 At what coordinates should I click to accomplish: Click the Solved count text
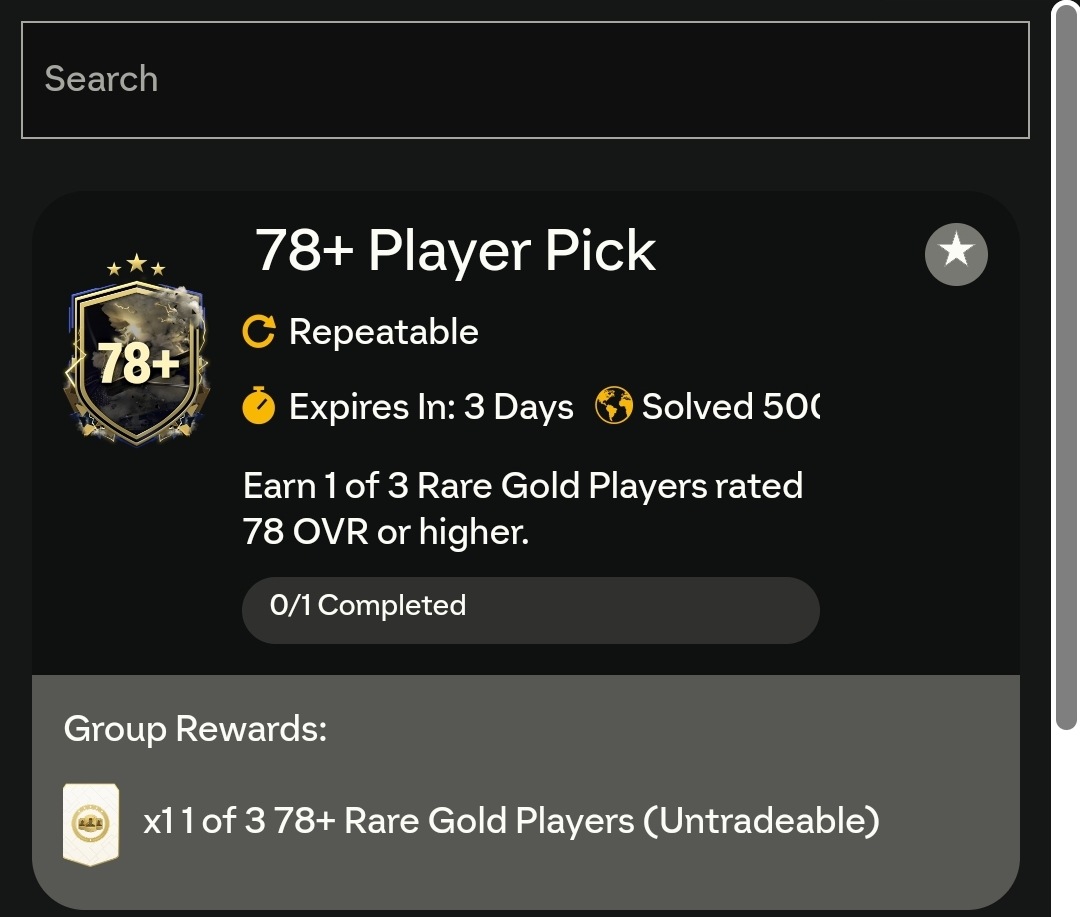pyautogui.click(x=731, y=406)
